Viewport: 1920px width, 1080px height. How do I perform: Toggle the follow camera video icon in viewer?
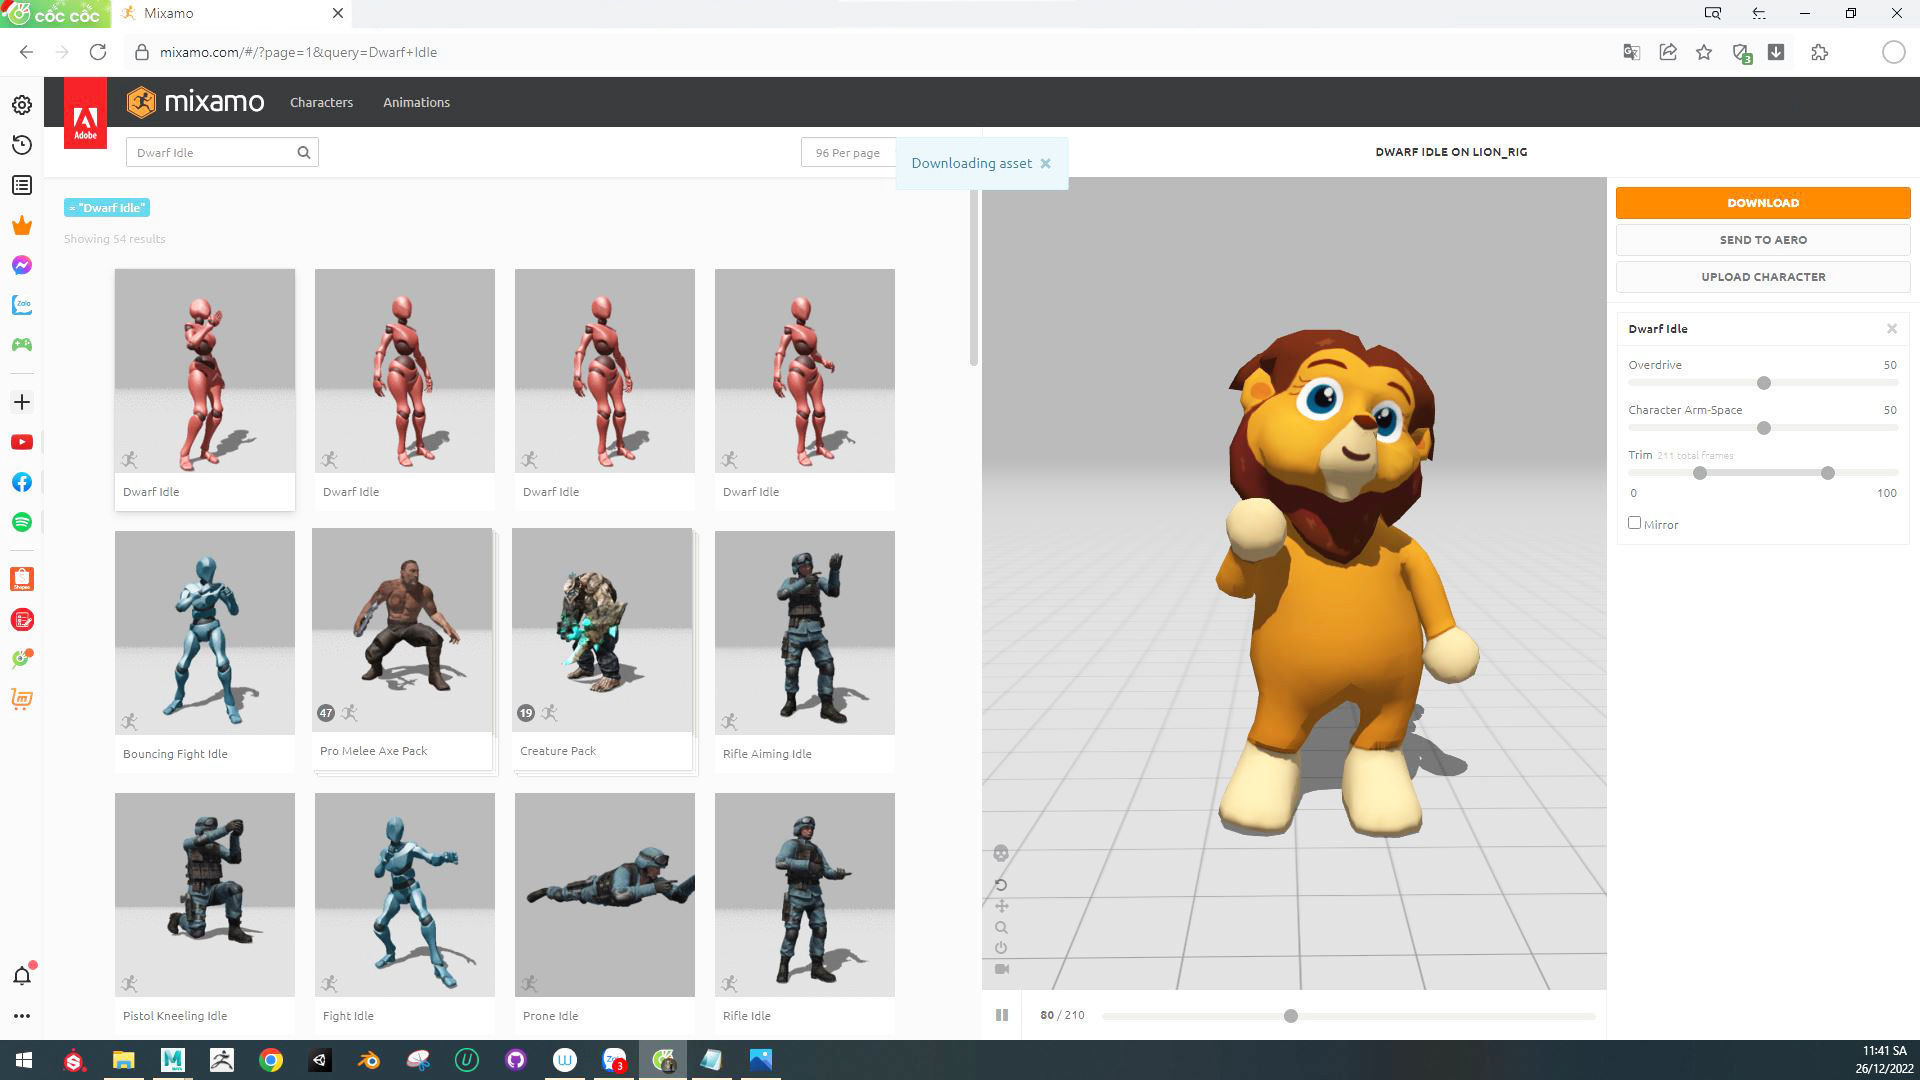pyautogui.click(x=1002, y=969)
